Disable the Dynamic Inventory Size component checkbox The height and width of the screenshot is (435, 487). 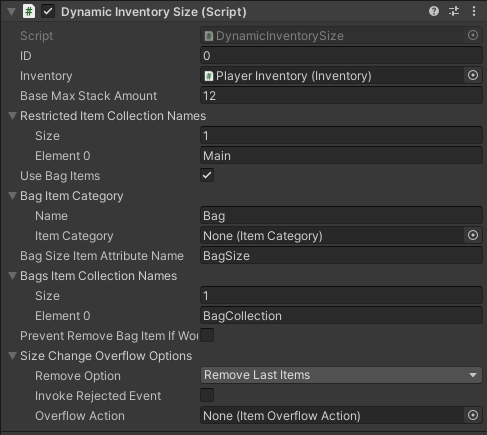tap(48, 12)
